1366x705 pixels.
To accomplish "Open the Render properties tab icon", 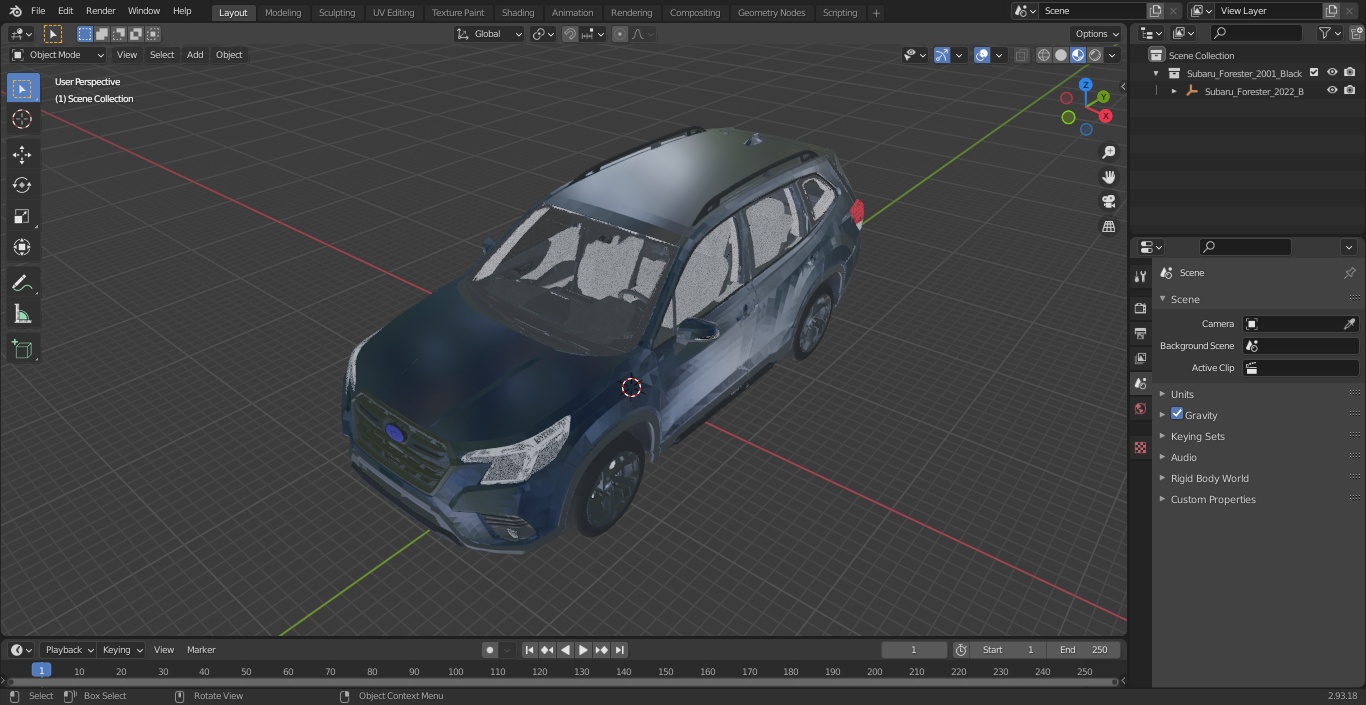I will tap(1140, 308).
